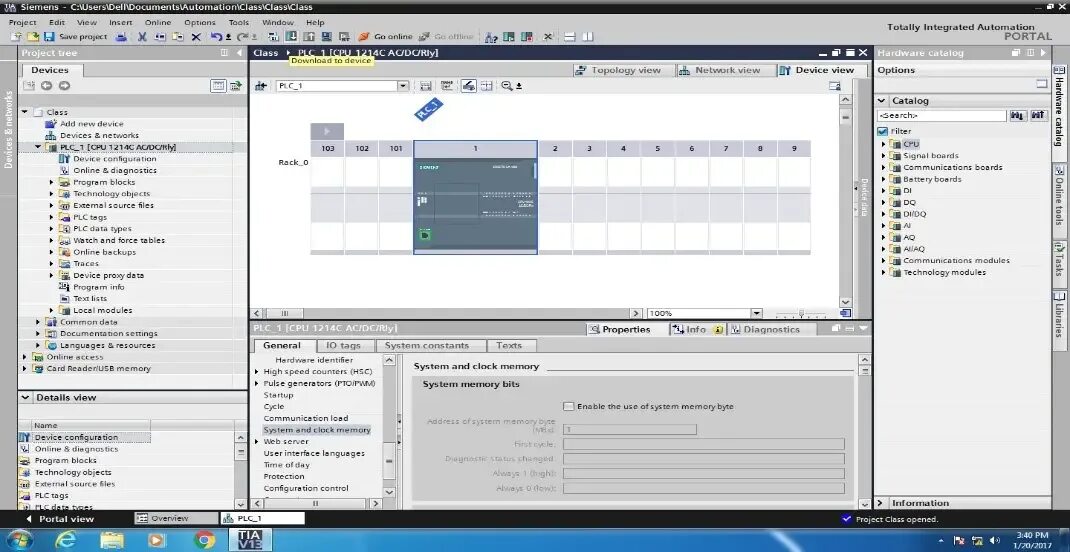The image size is (1070, 552).
Task: Open the Online menu
Action: [x=158, y=23]
